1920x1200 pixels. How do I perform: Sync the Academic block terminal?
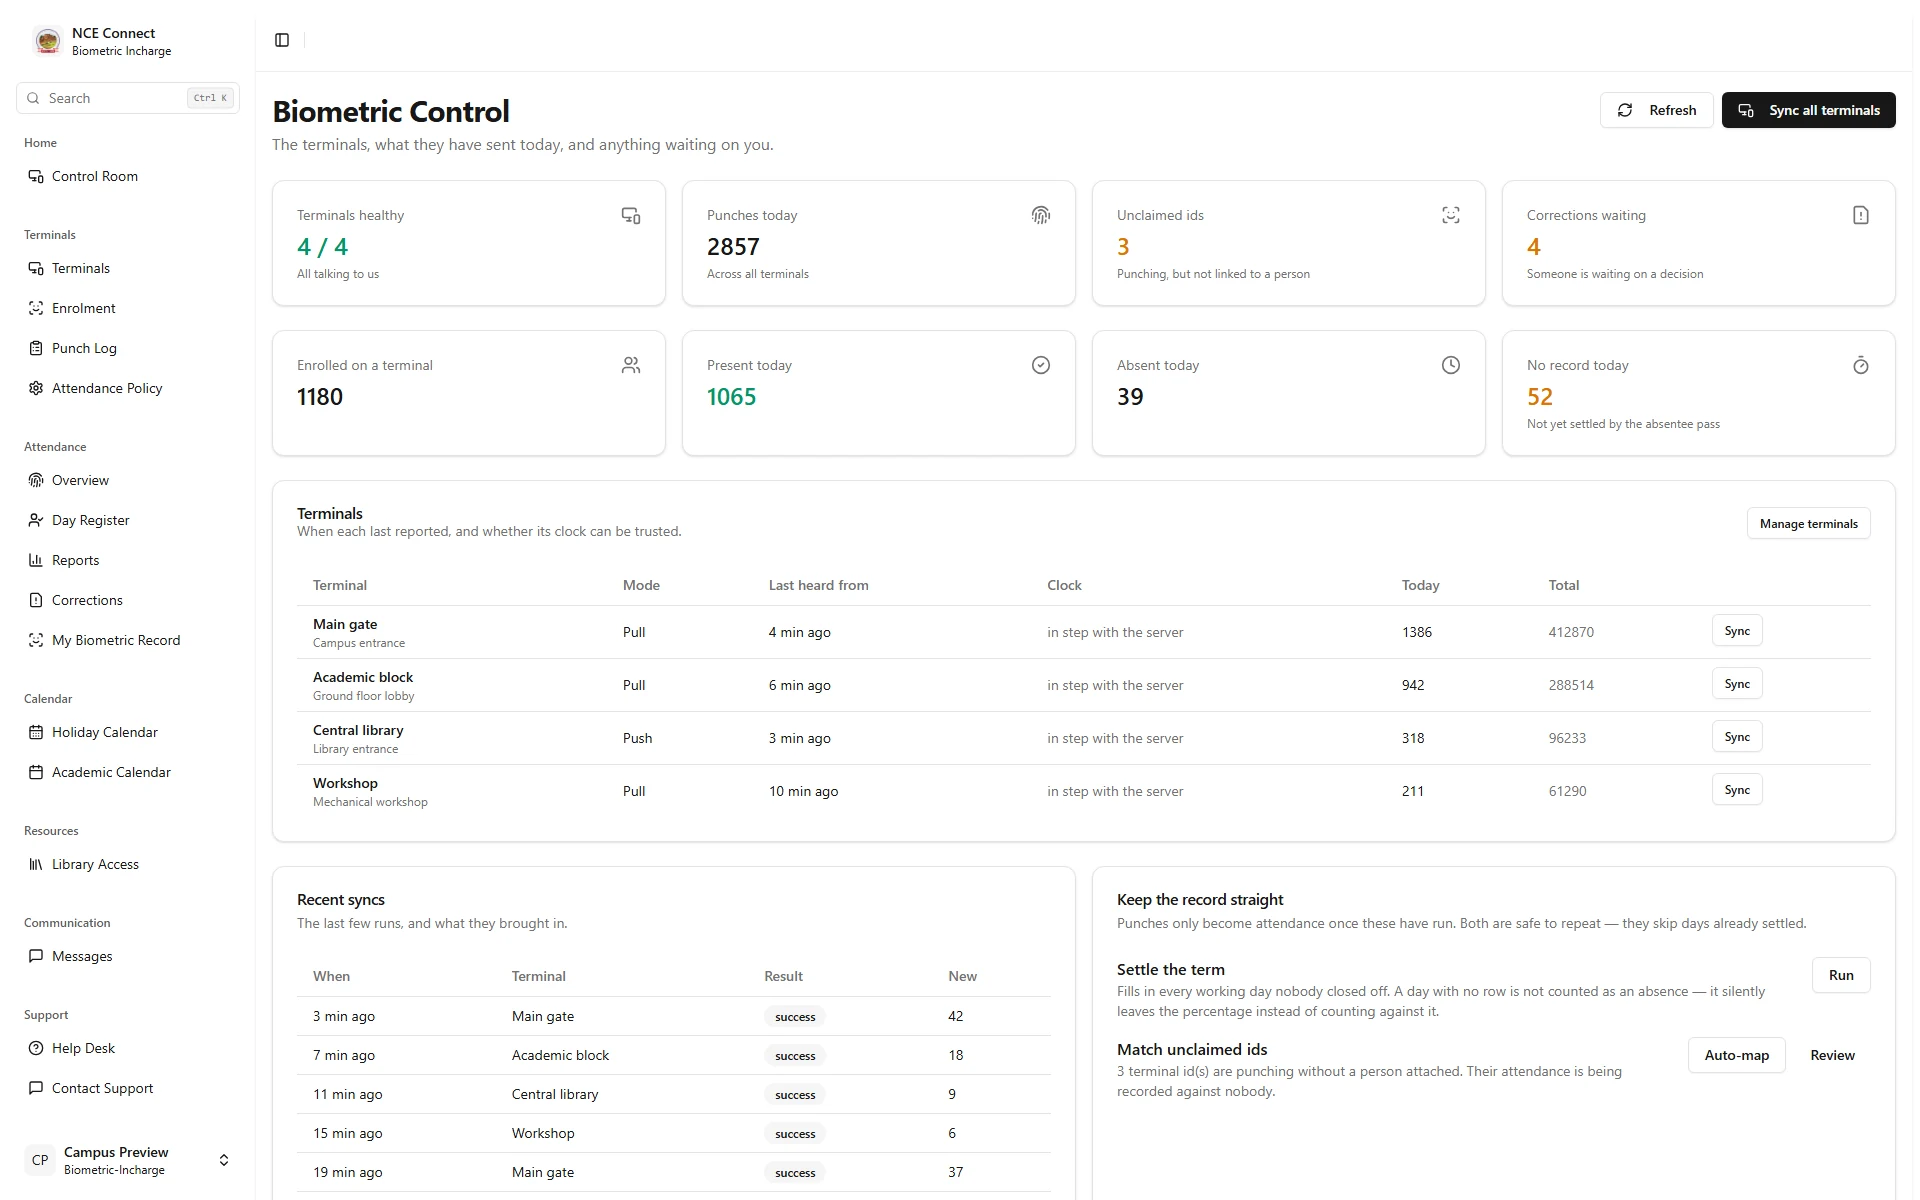click(1737, 684)
